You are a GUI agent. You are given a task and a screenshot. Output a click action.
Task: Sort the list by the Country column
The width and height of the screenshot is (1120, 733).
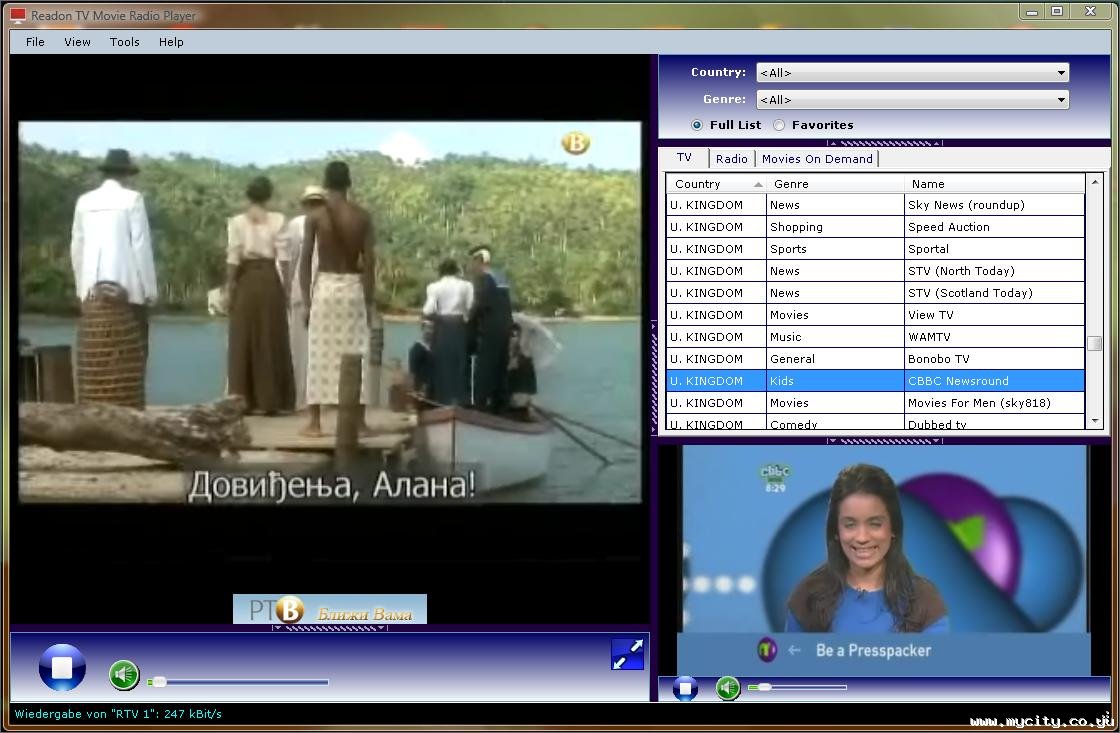[716, 184]
